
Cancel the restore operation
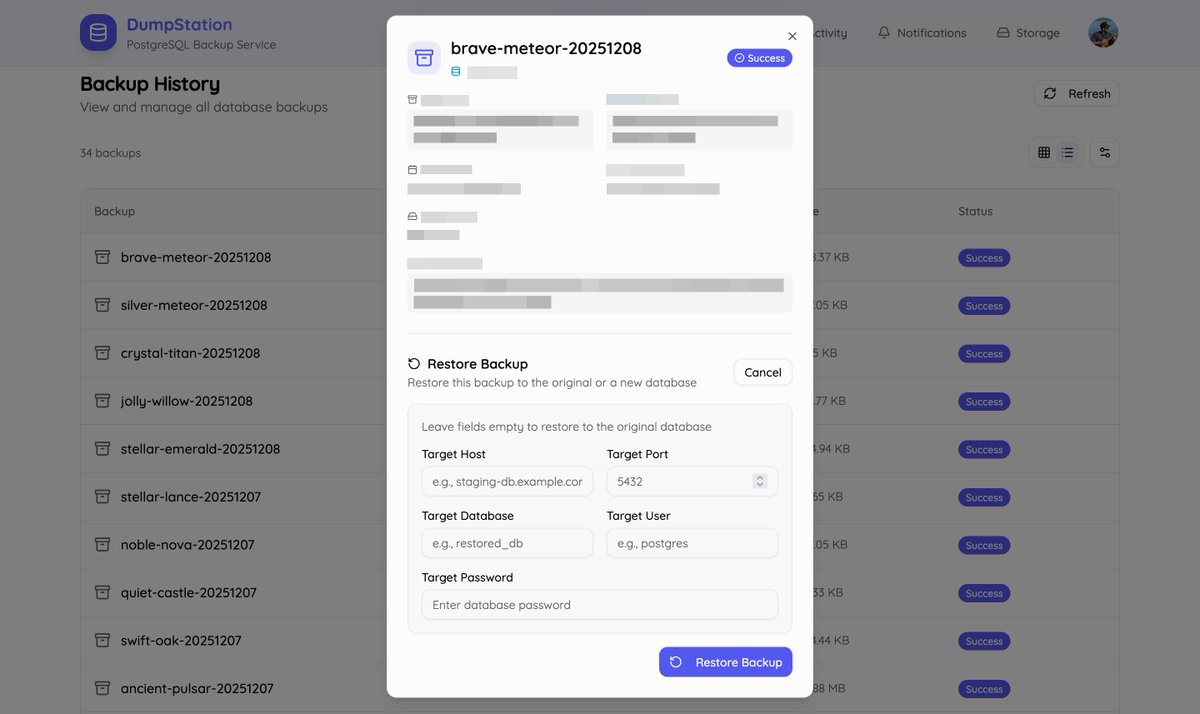click(762, 371)
